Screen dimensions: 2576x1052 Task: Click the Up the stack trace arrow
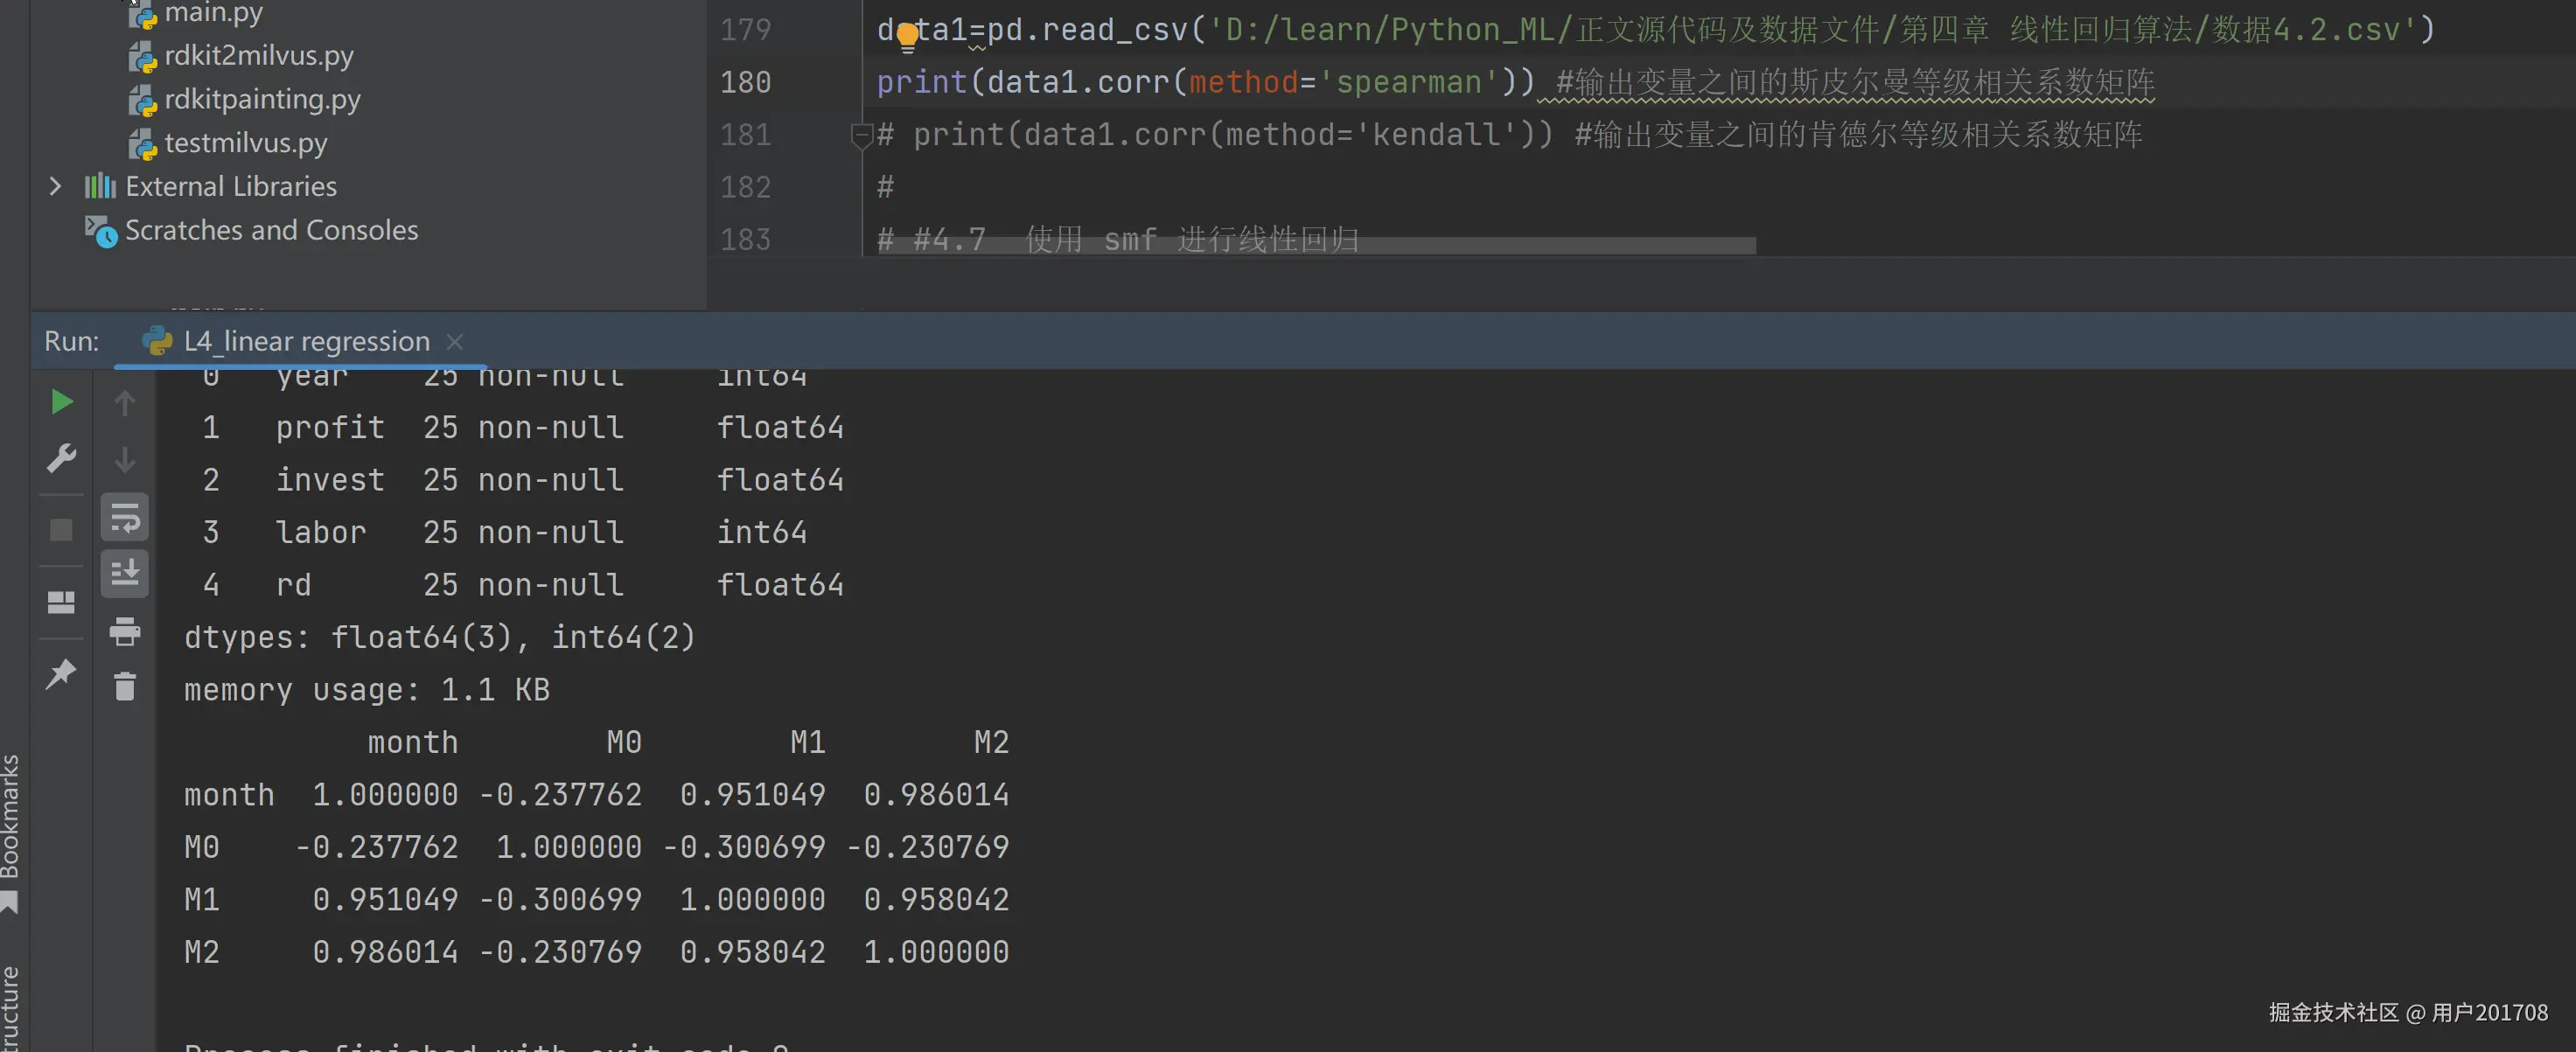(125, 403)
